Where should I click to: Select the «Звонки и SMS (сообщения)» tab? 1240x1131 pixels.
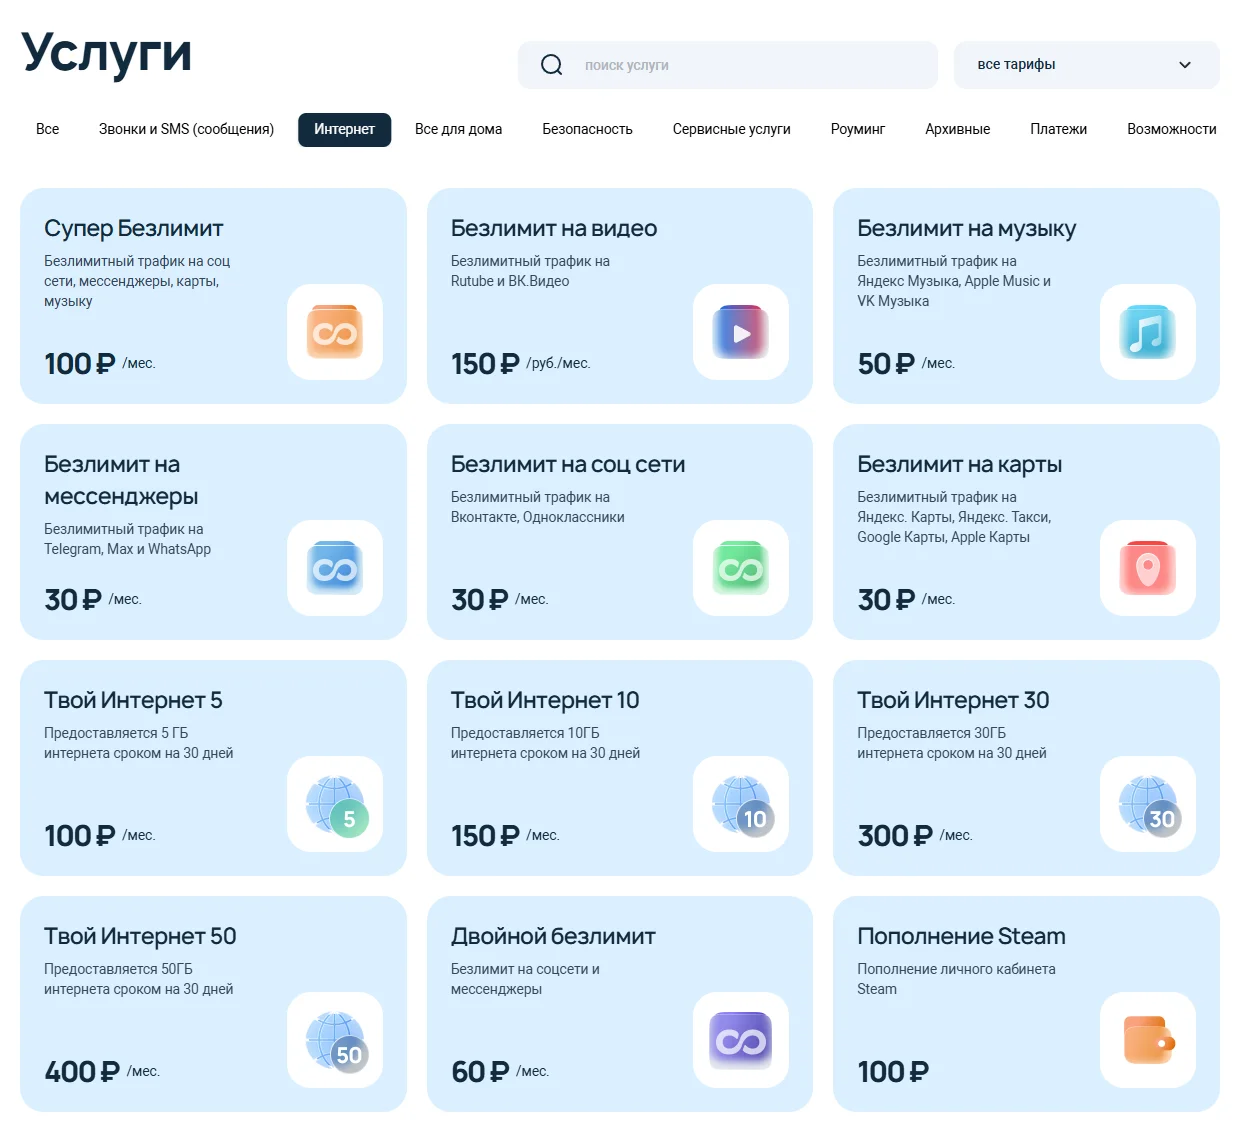tap(186, 129)
